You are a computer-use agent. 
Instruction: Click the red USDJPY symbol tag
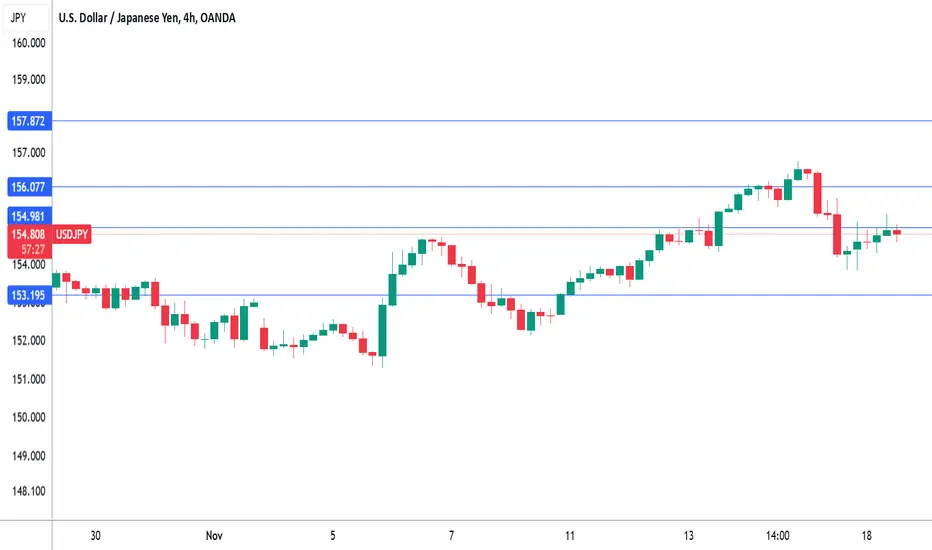tap(72, 234)
